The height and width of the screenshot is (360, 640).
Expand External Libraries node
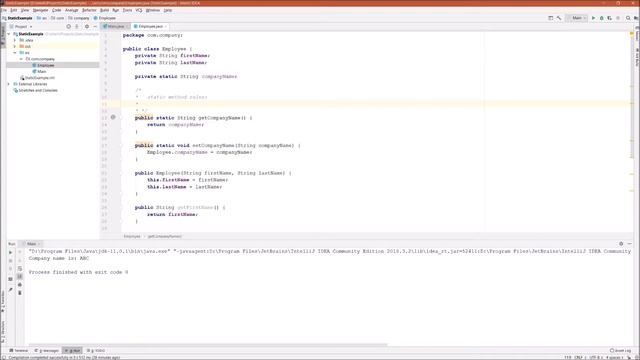(9, 84)
